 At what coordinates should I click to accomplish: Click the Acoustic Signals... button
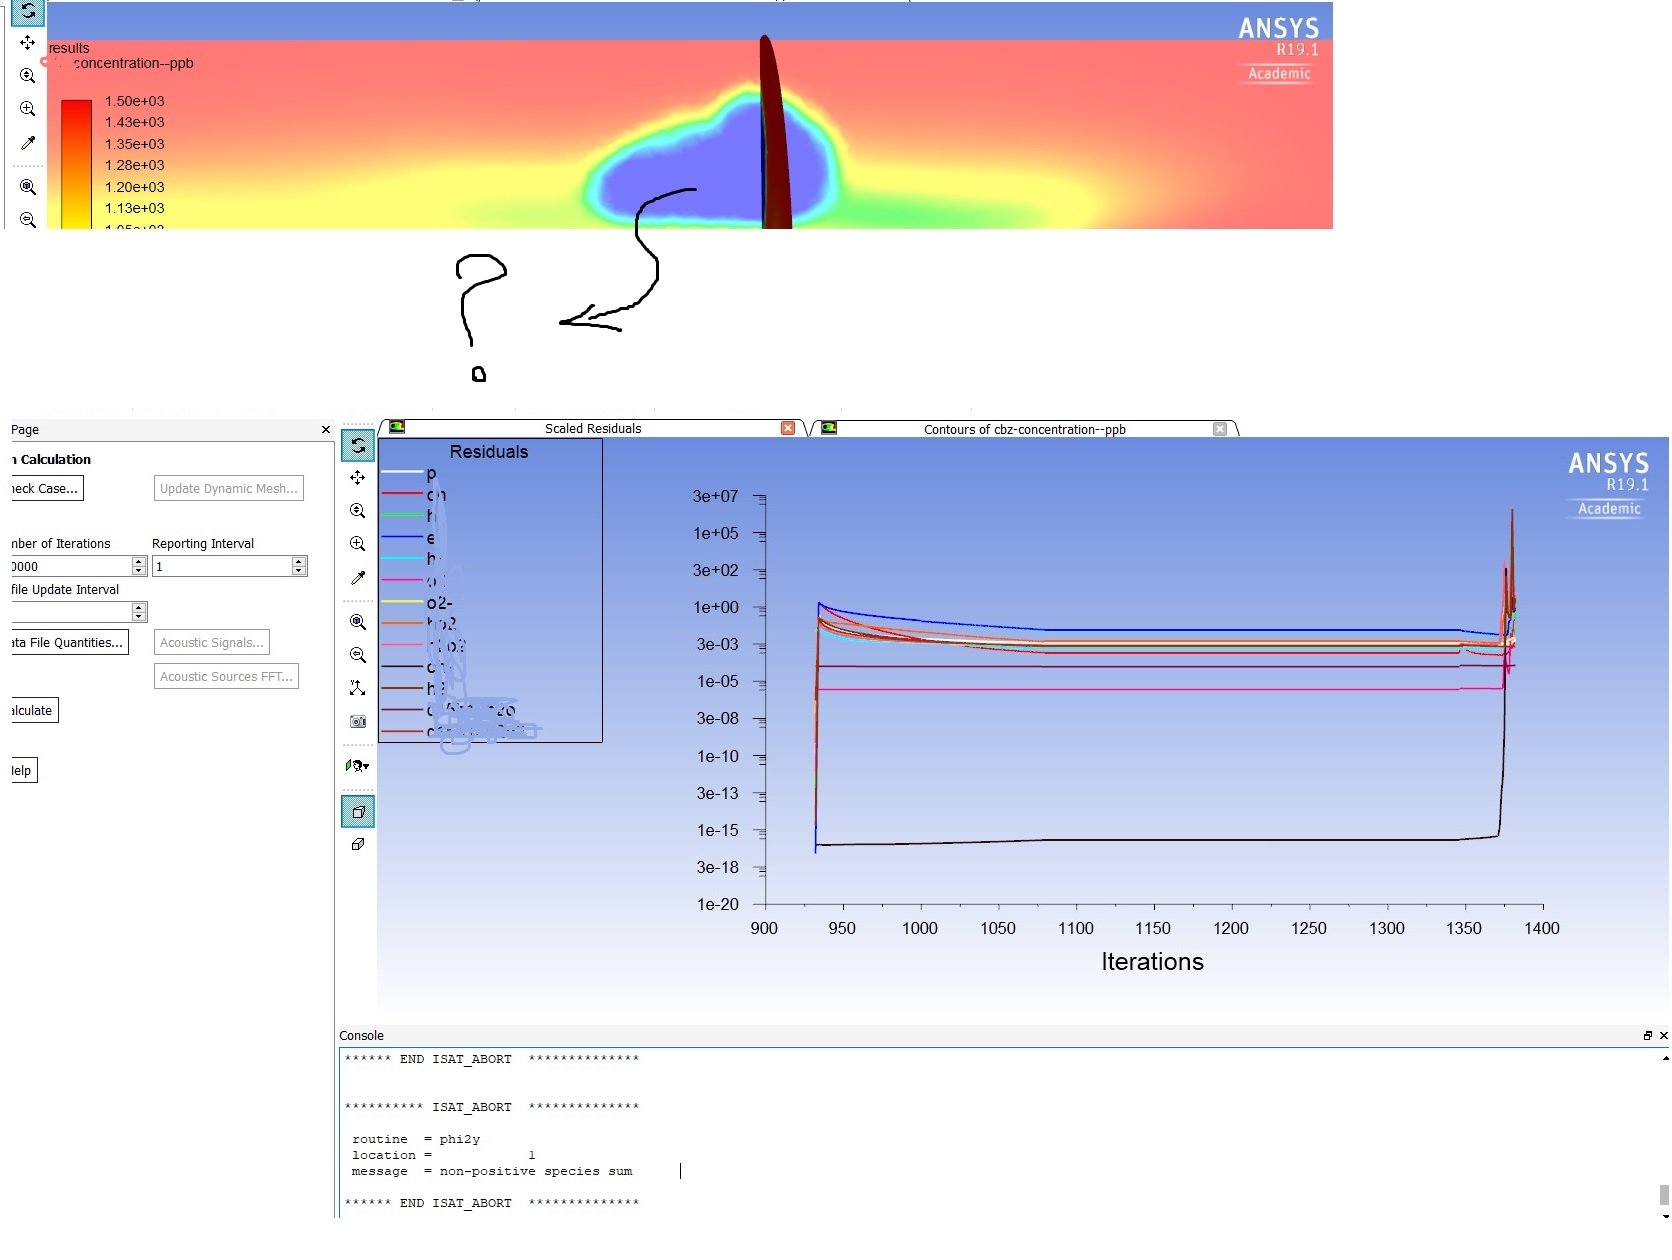tap(212, 643)
